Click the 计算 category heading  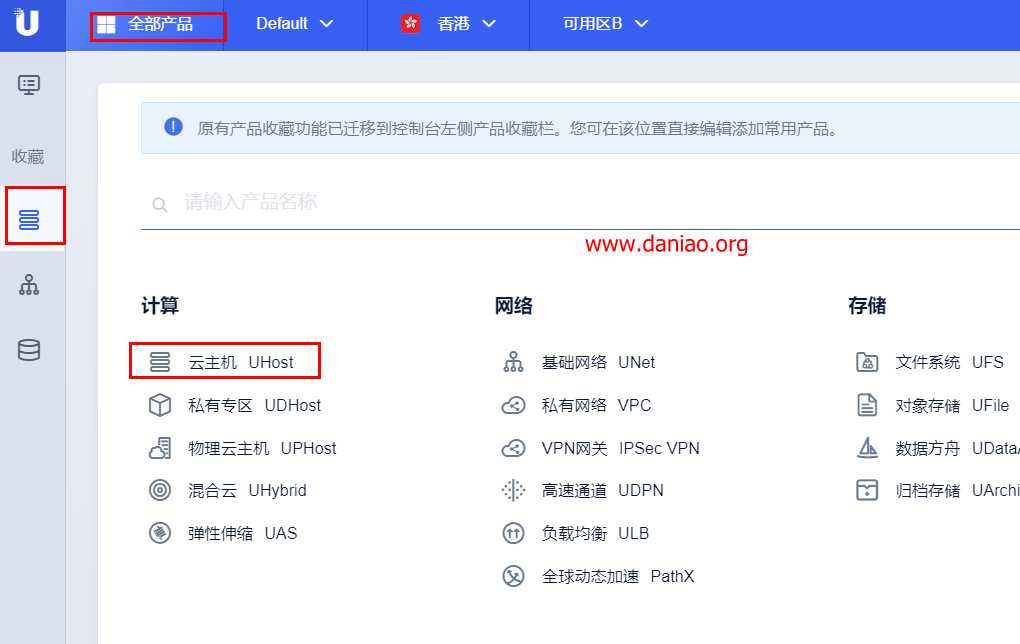coord(160,306)
